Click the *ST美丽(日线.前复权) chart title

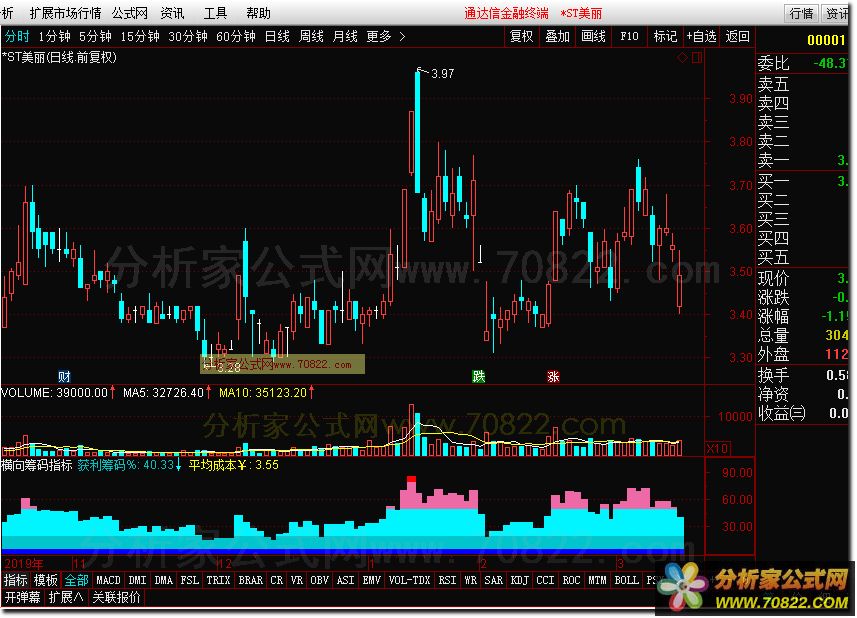[60, 57]
